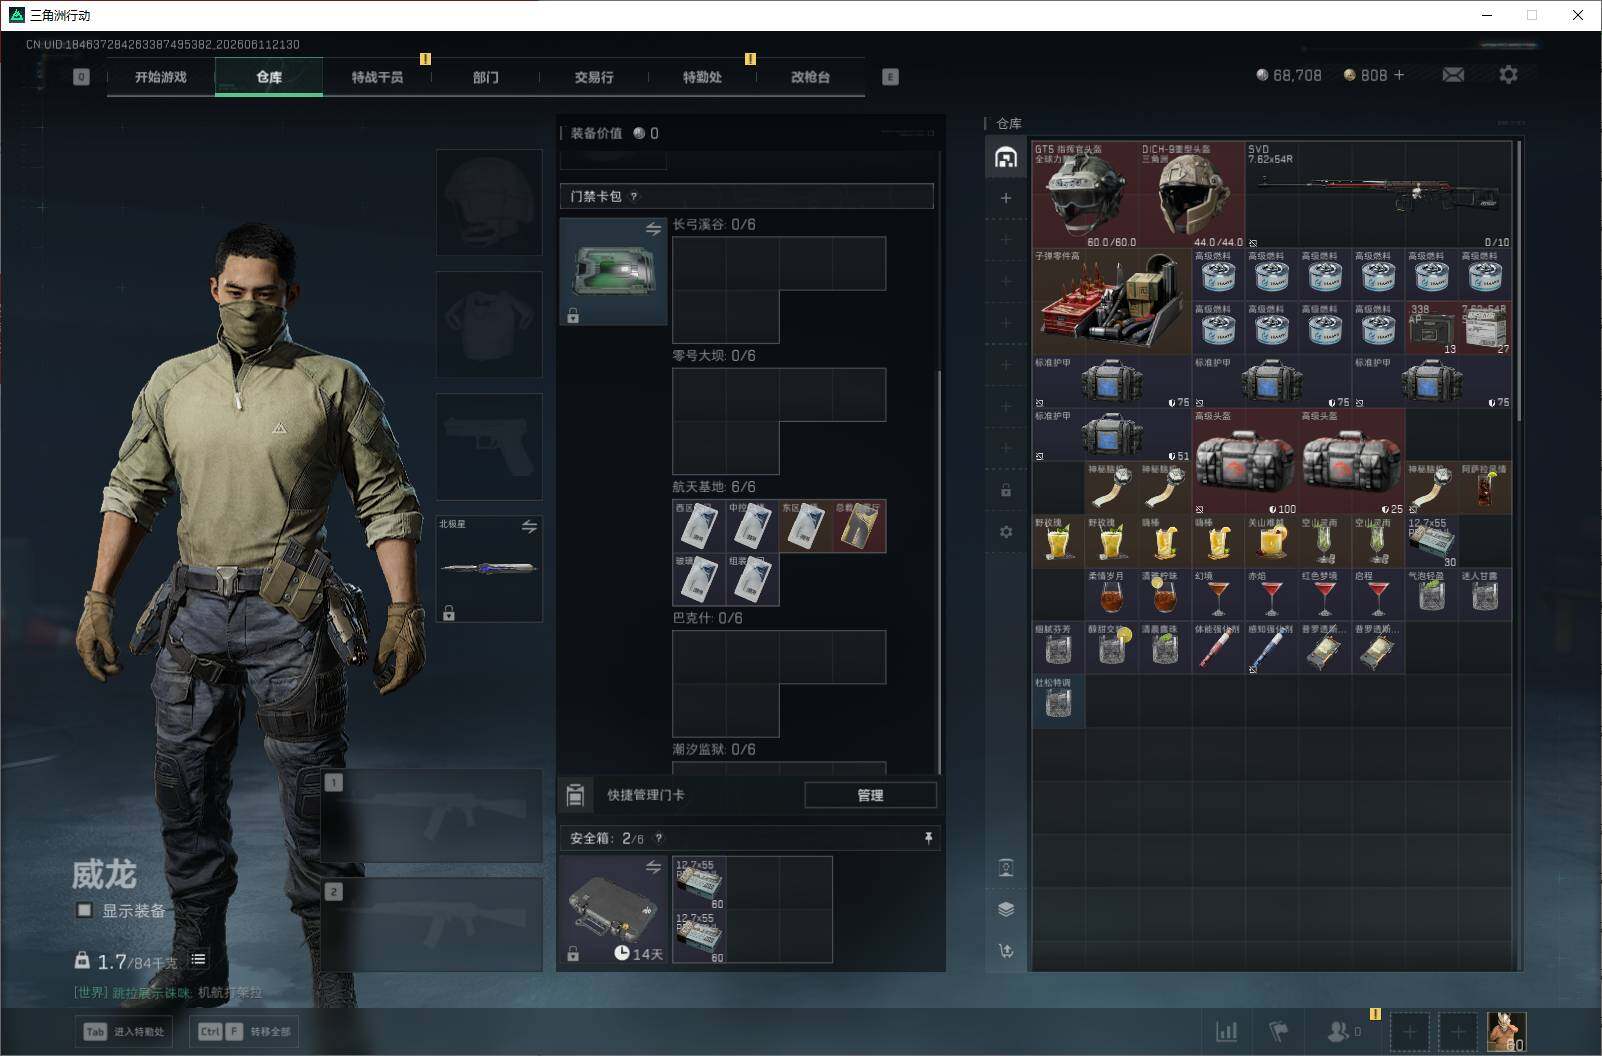Click primary weapon slot 1
1602x1056 pixels.
pos(432,818)
